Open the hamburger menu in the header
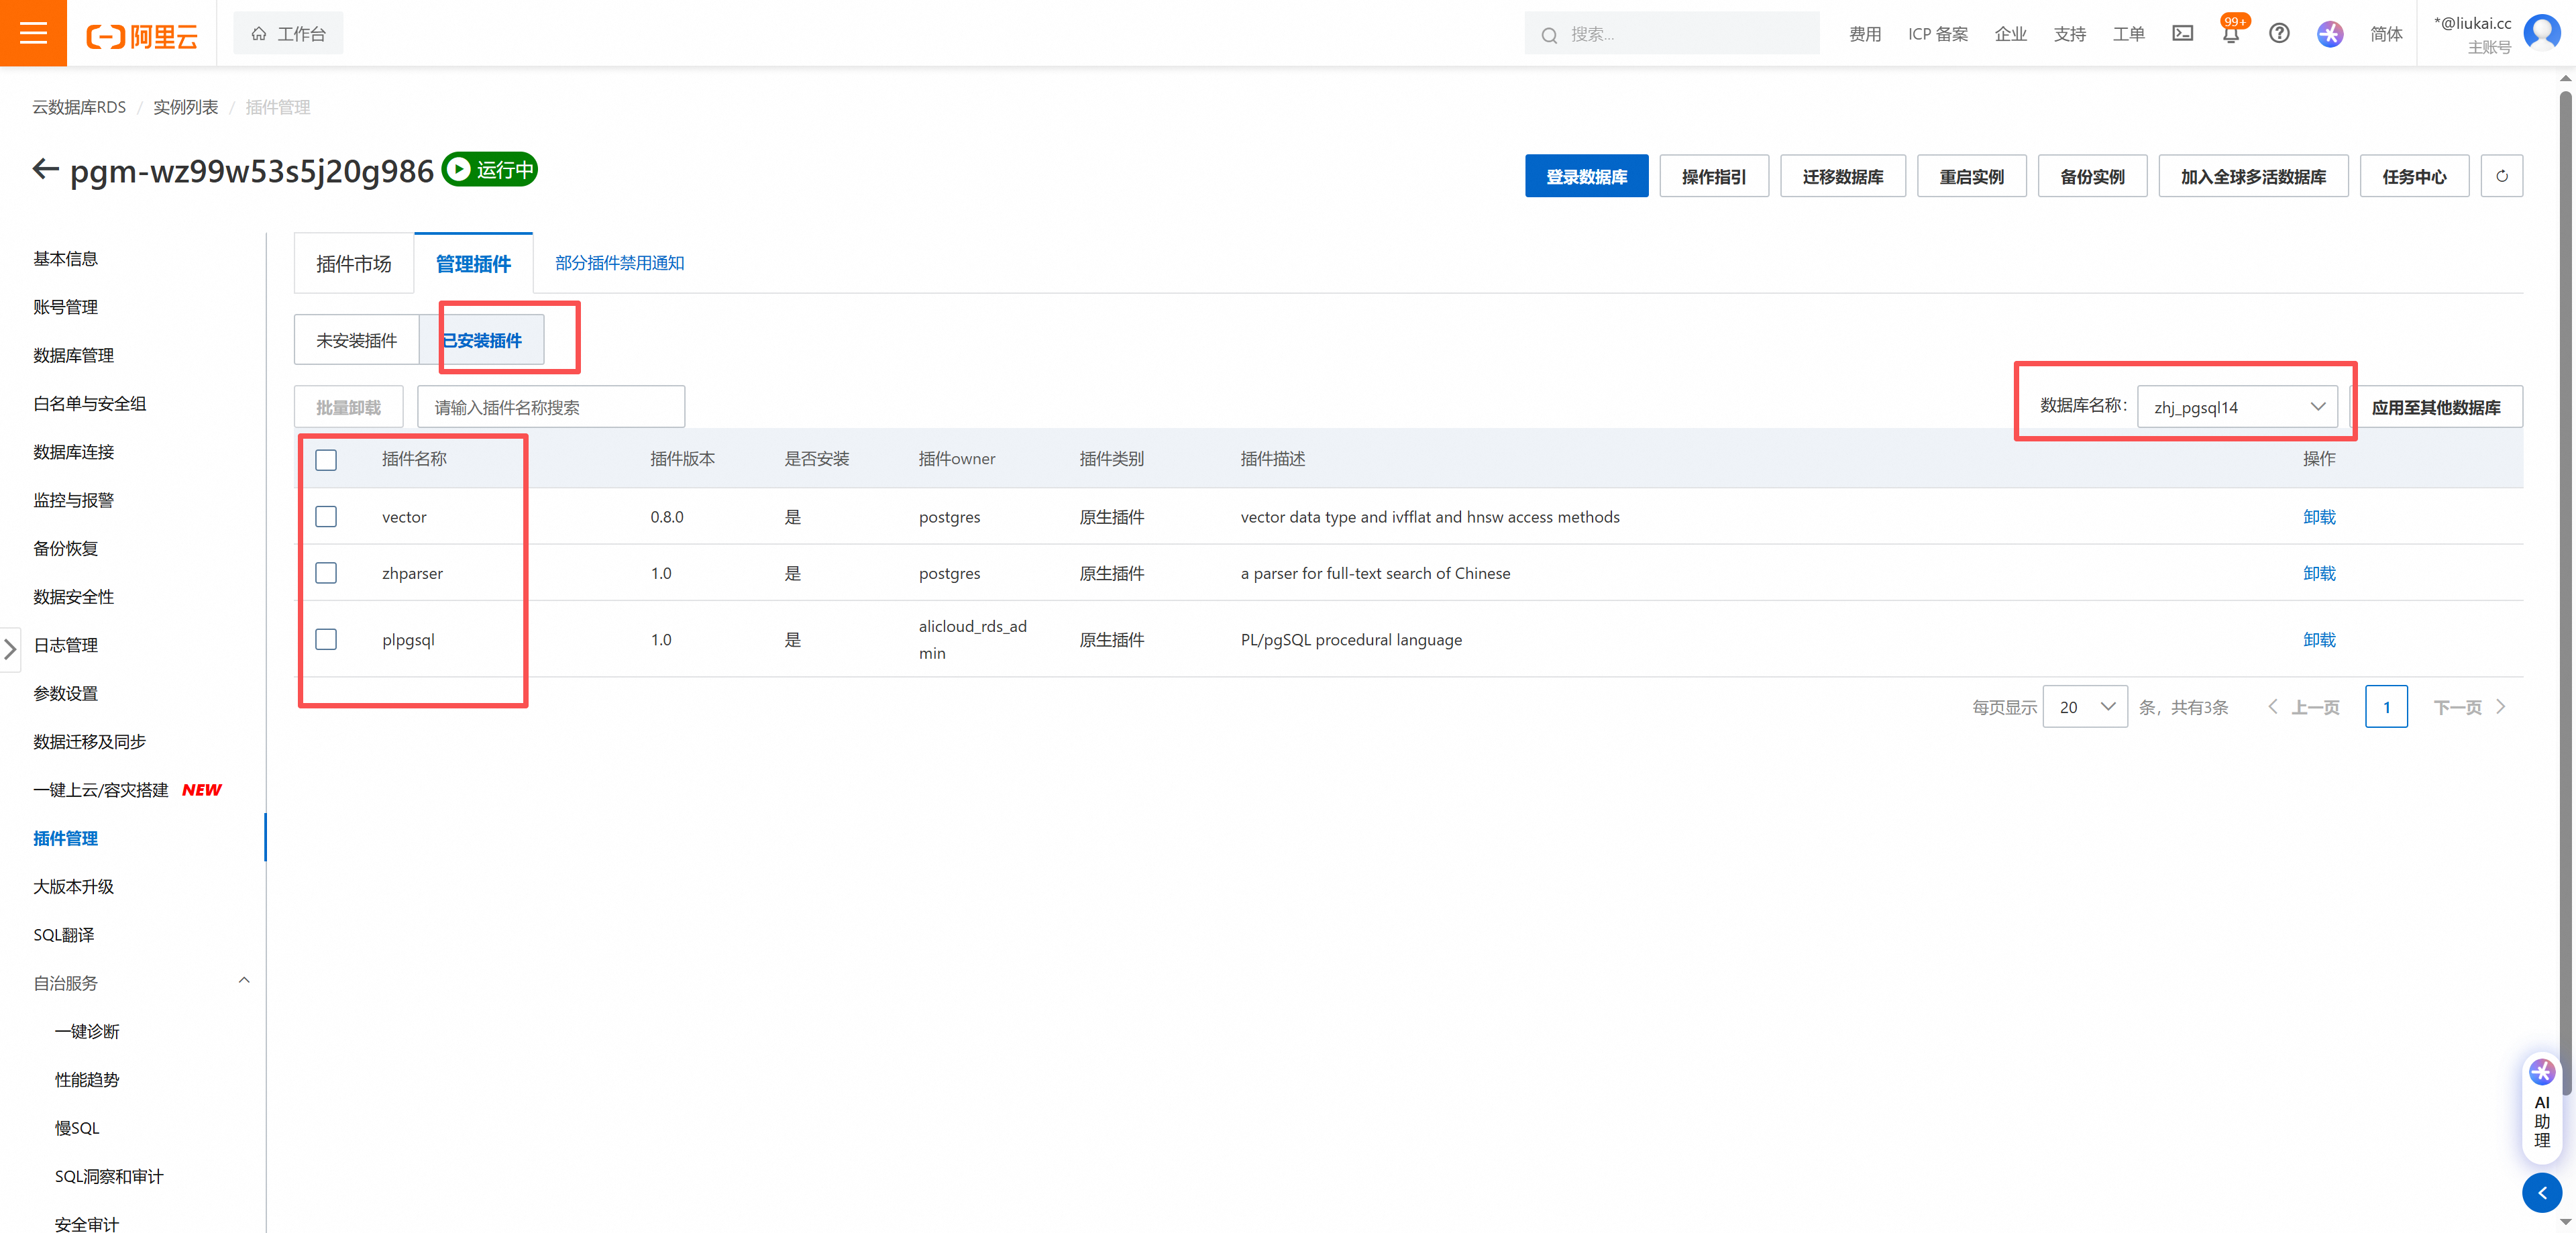Viewport: 2576px width, 1233px height. coord(33,33)
